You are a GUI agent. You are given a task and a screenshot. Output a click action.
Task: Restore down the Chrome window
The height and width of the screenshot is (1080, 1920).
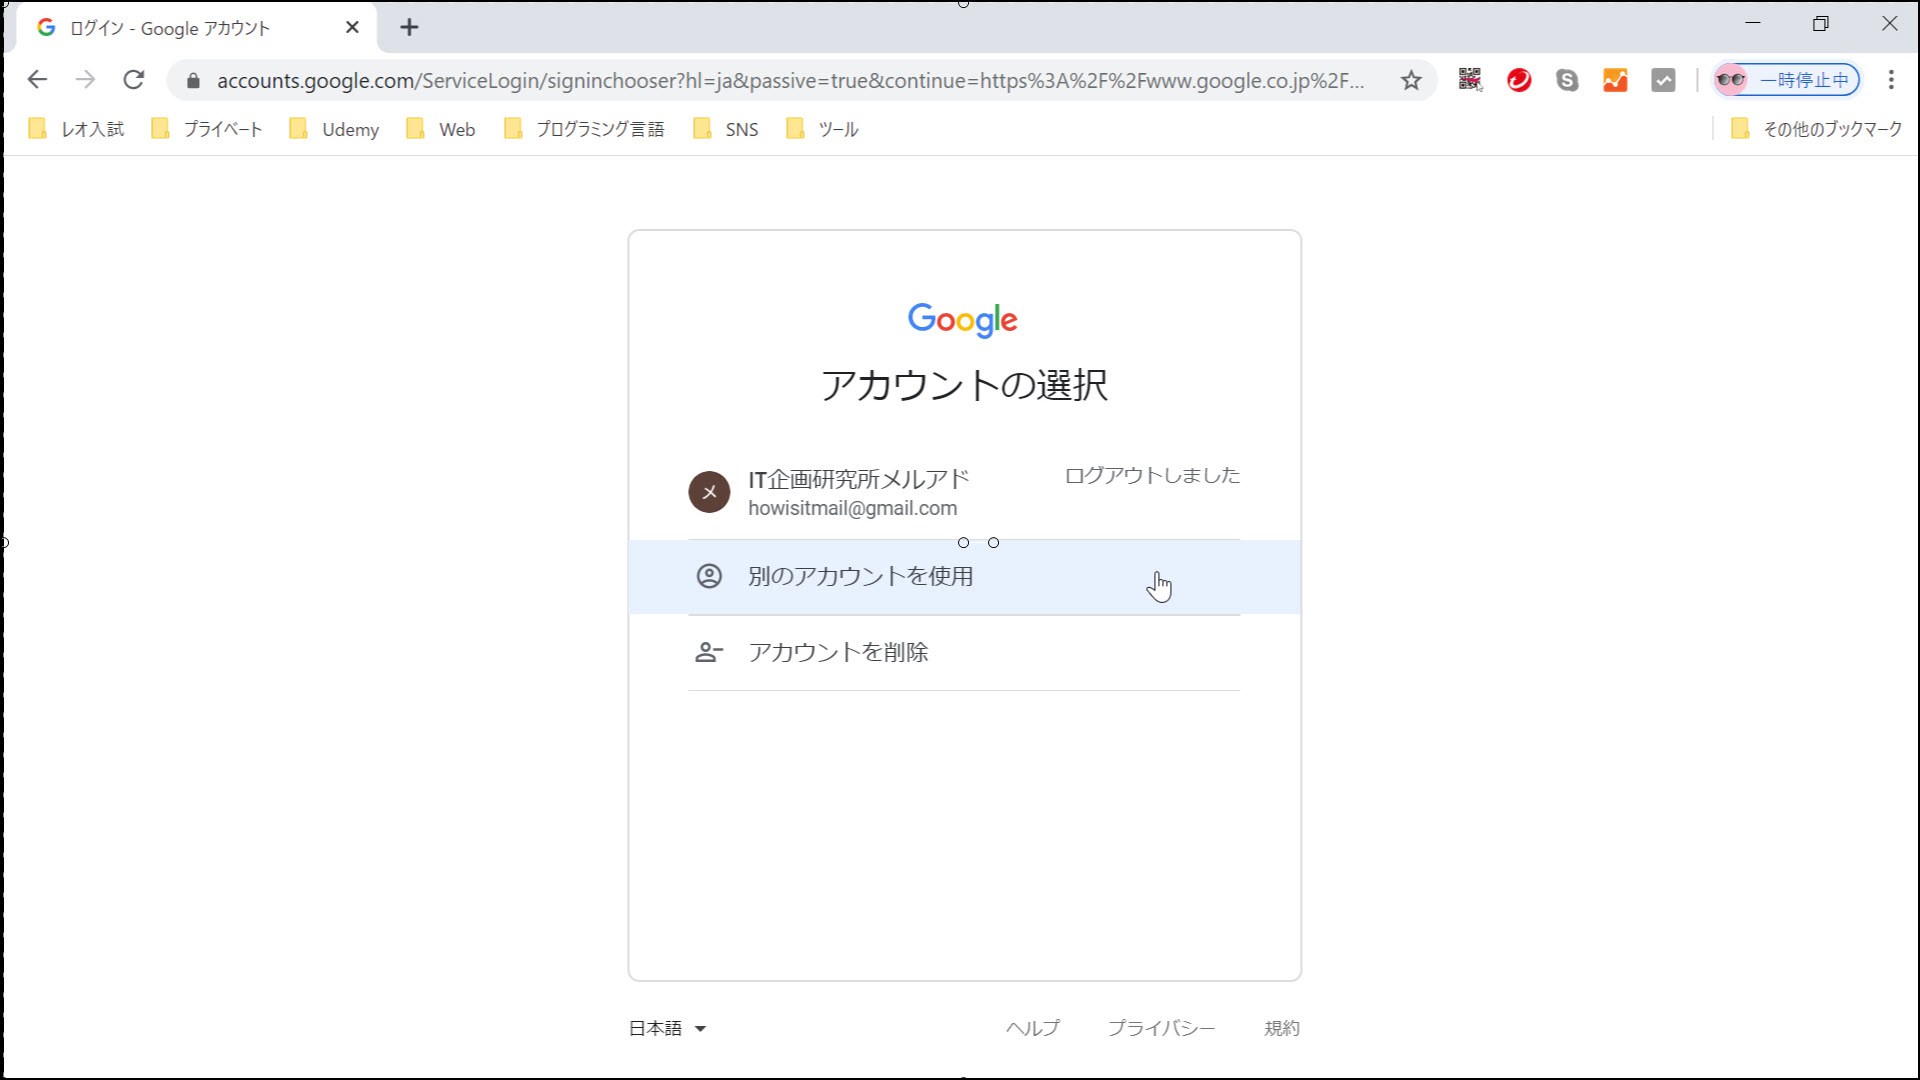click(1821, 23)
